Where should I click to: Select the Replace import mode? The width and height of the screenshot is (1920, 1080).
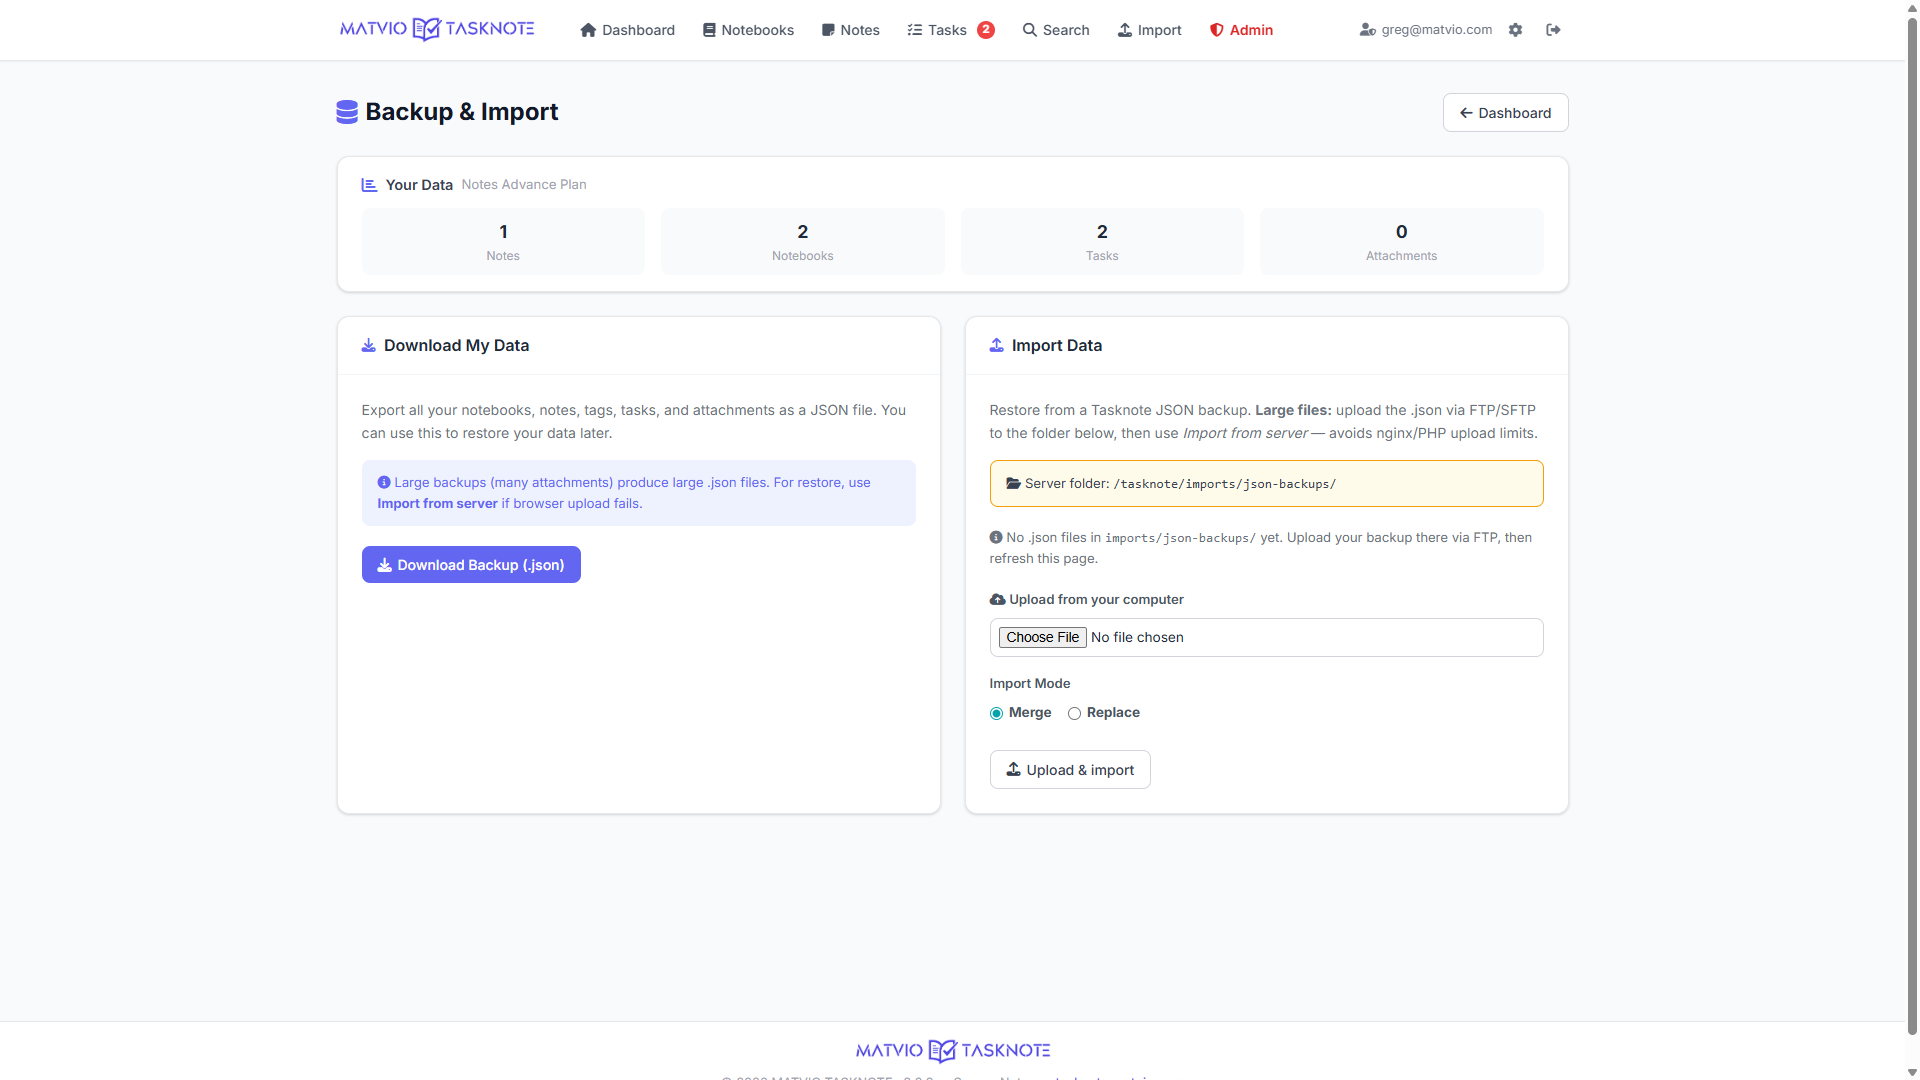(x=1074, y=713)
